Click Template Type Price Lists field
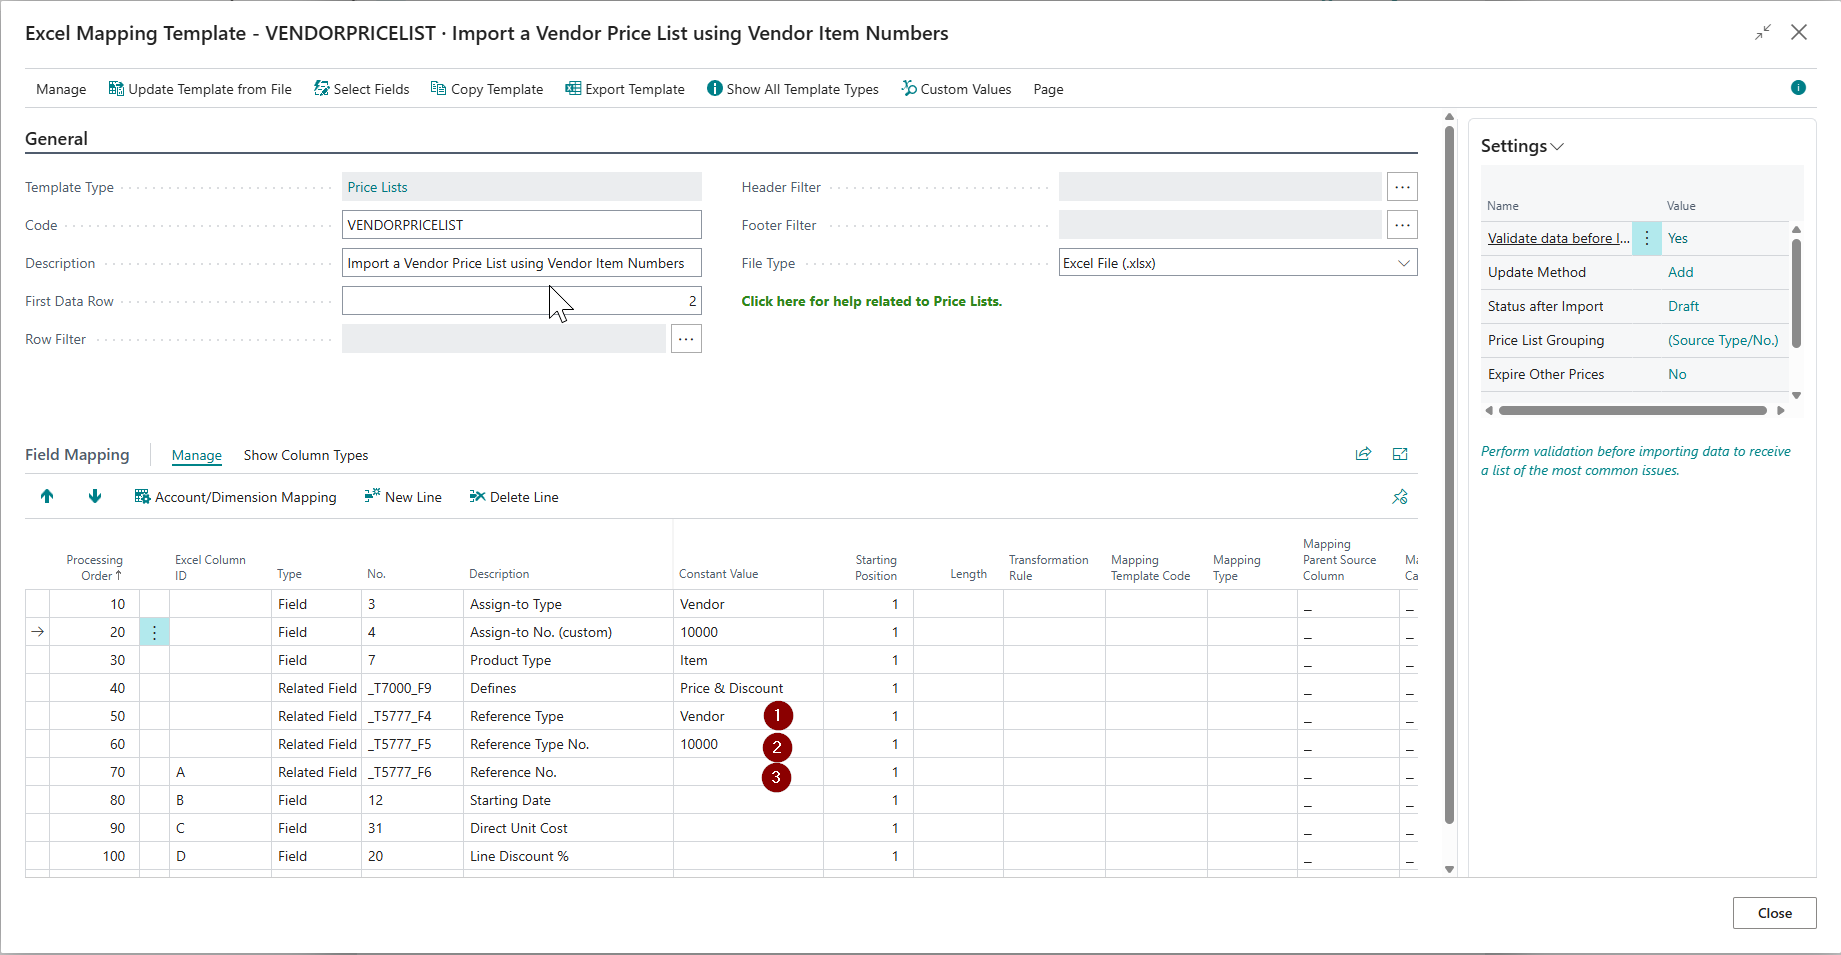The width and height of the screenshot is (1841, 955). 522,187
